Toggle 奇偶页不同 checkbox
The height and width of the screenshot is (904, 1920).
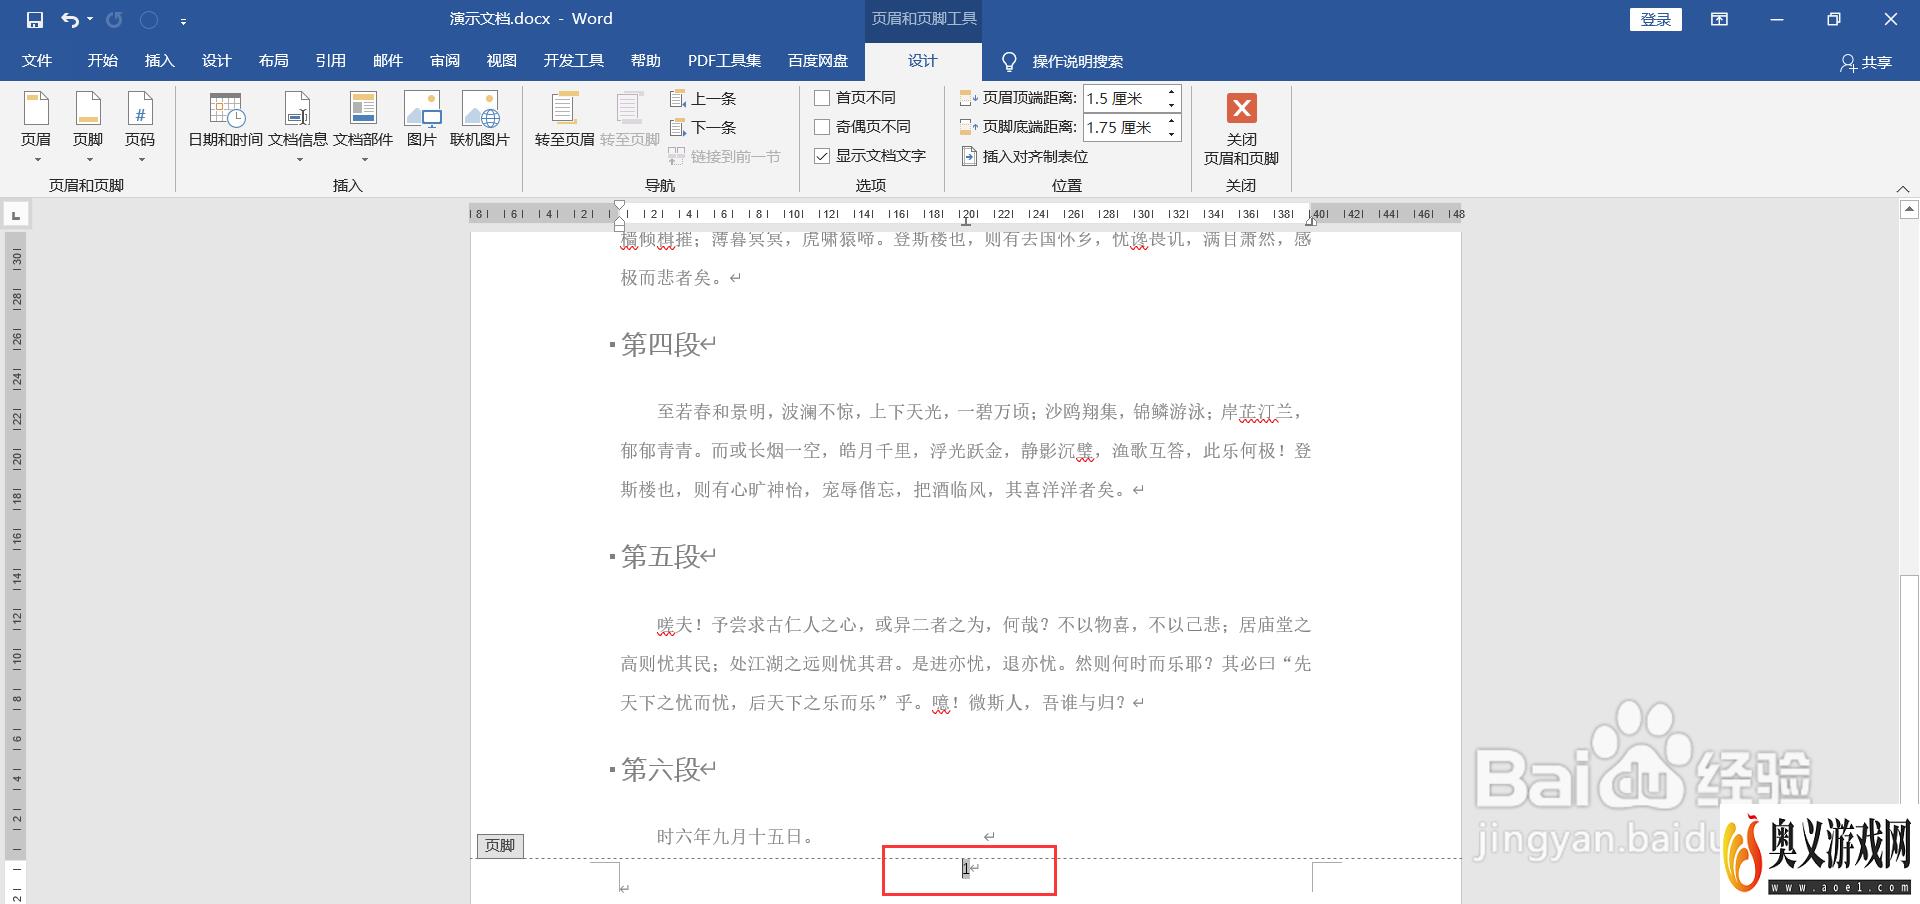point(822,127)
